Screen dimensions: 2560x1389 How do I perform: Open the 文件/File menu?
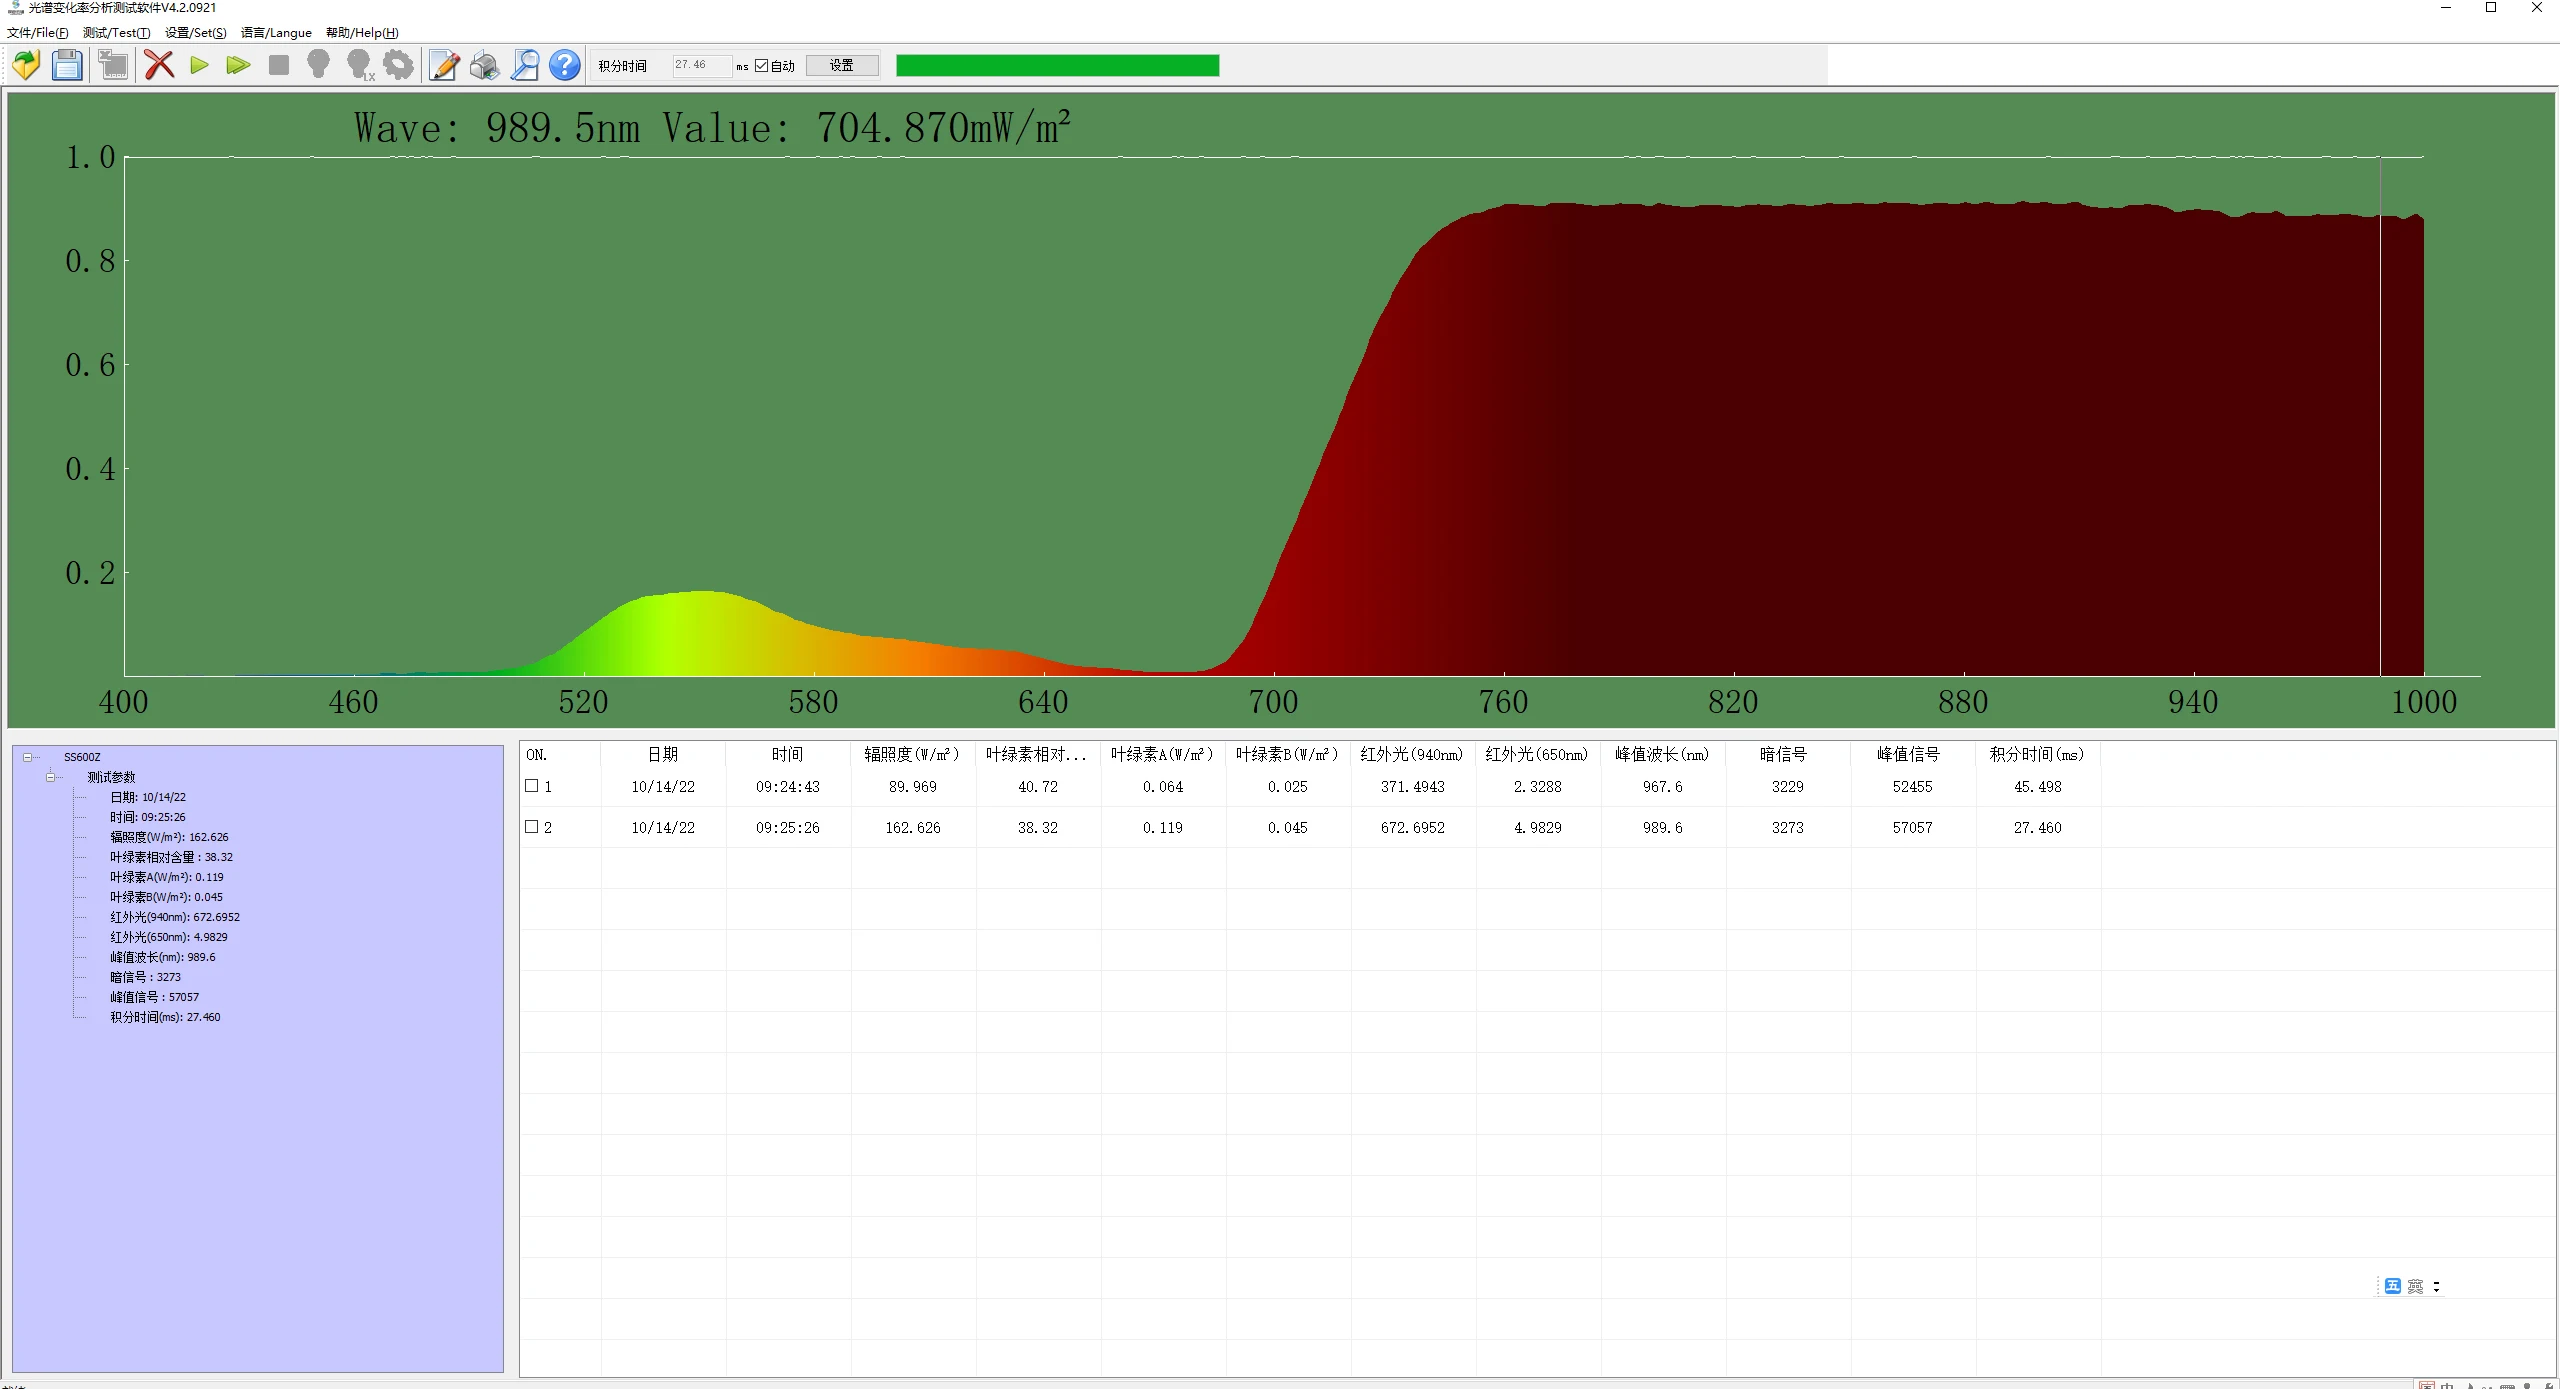(x=37, y=33)
